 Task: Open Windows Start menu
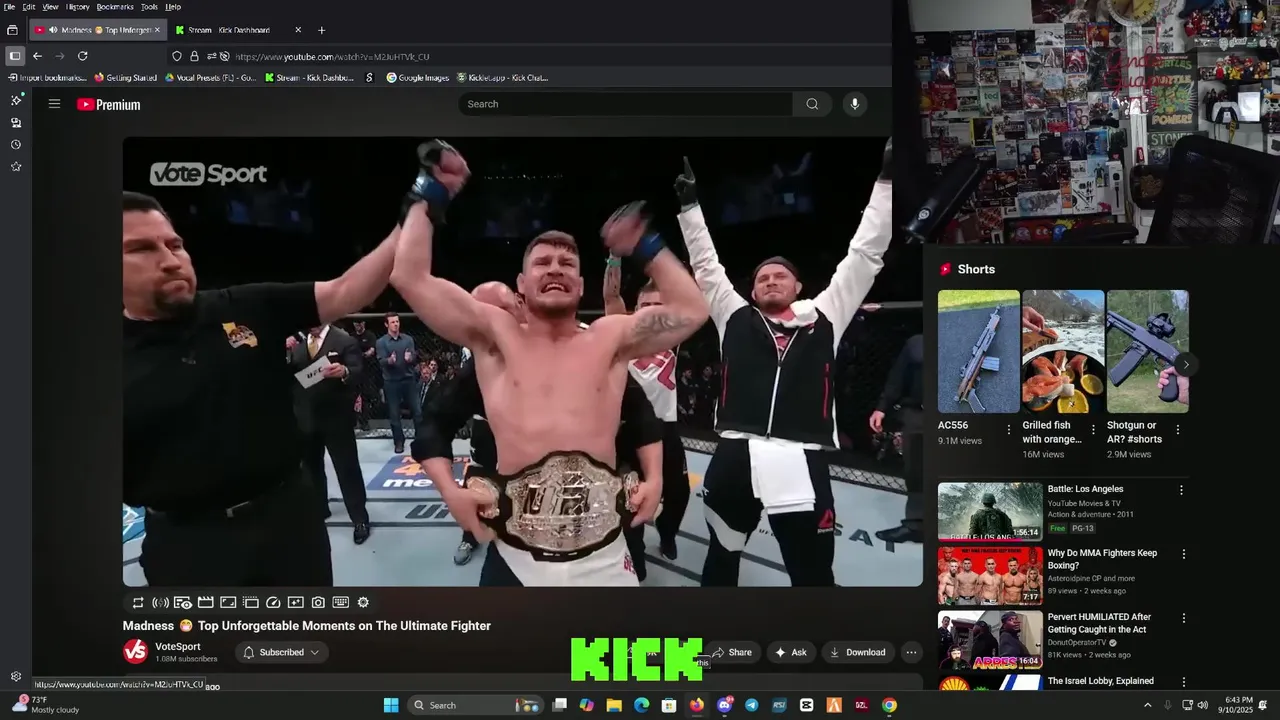[x=391, y=705]
